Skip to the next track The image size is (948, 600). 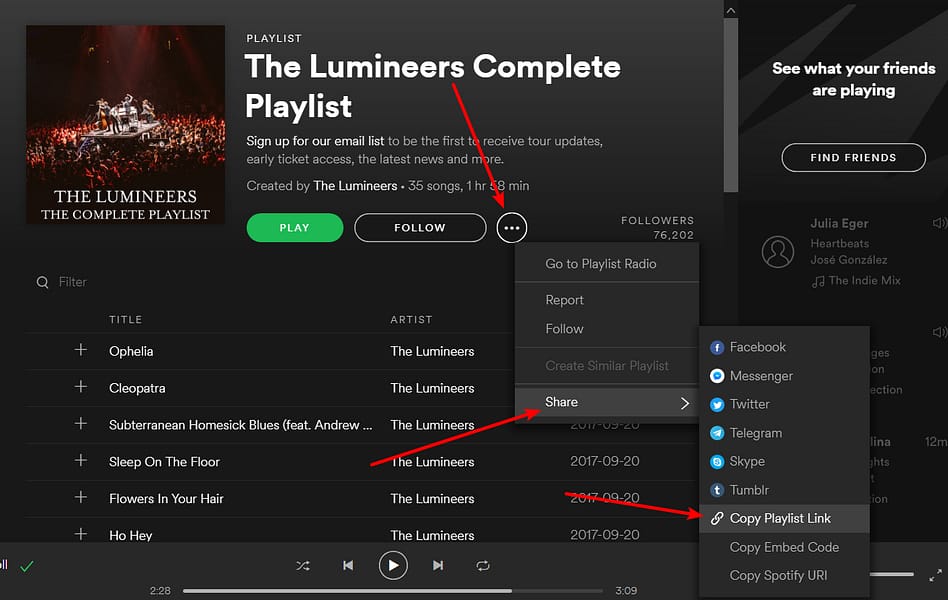438,566
